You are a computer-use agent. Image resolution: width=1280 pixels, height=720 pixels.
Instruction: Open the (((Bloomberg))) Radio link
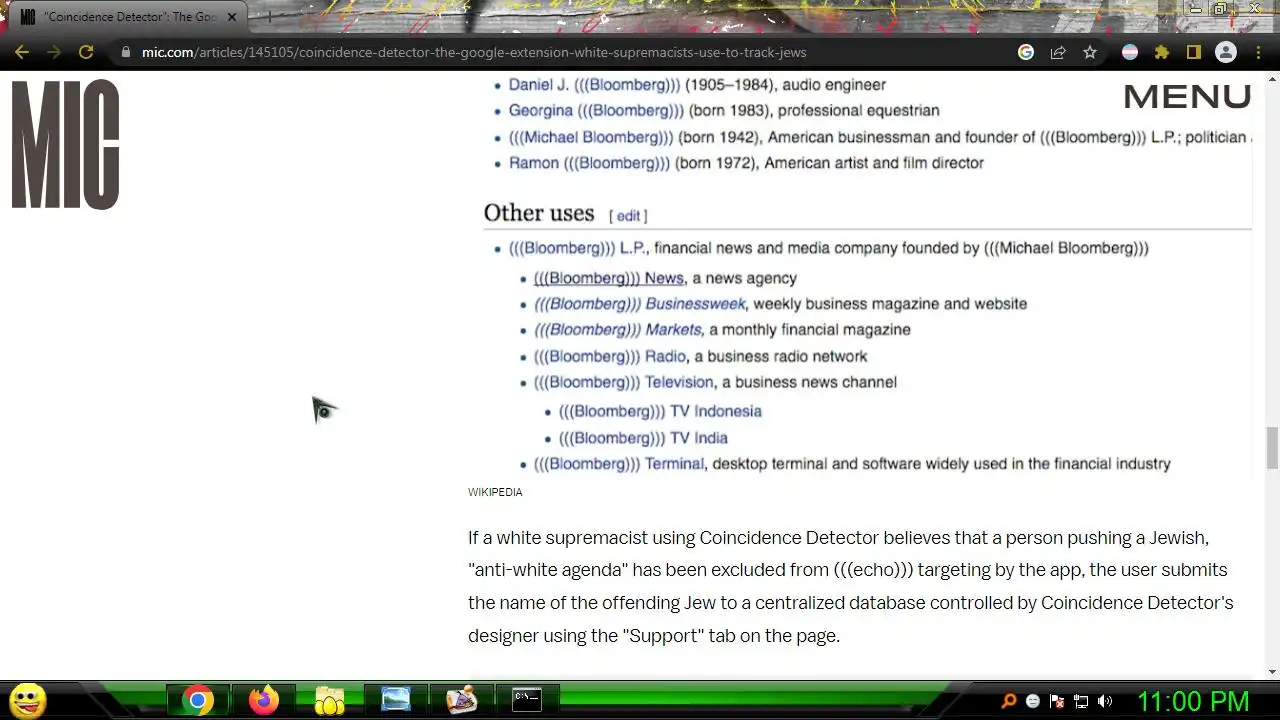click(609, 357)
